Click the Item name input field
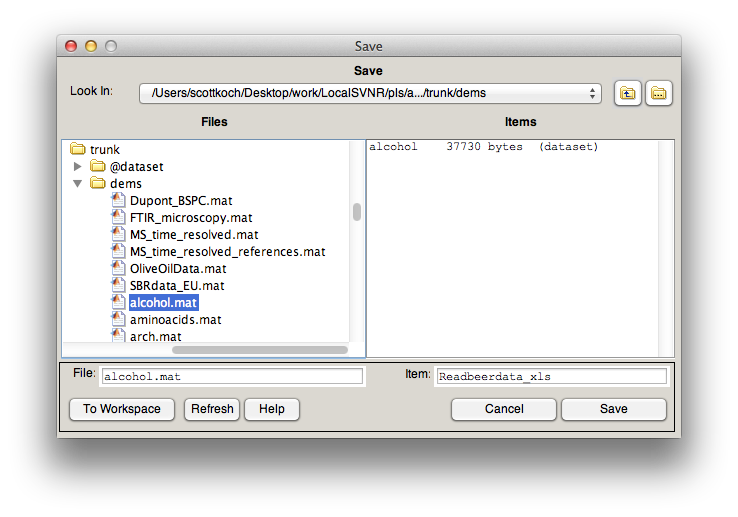 tap(551, 377)
